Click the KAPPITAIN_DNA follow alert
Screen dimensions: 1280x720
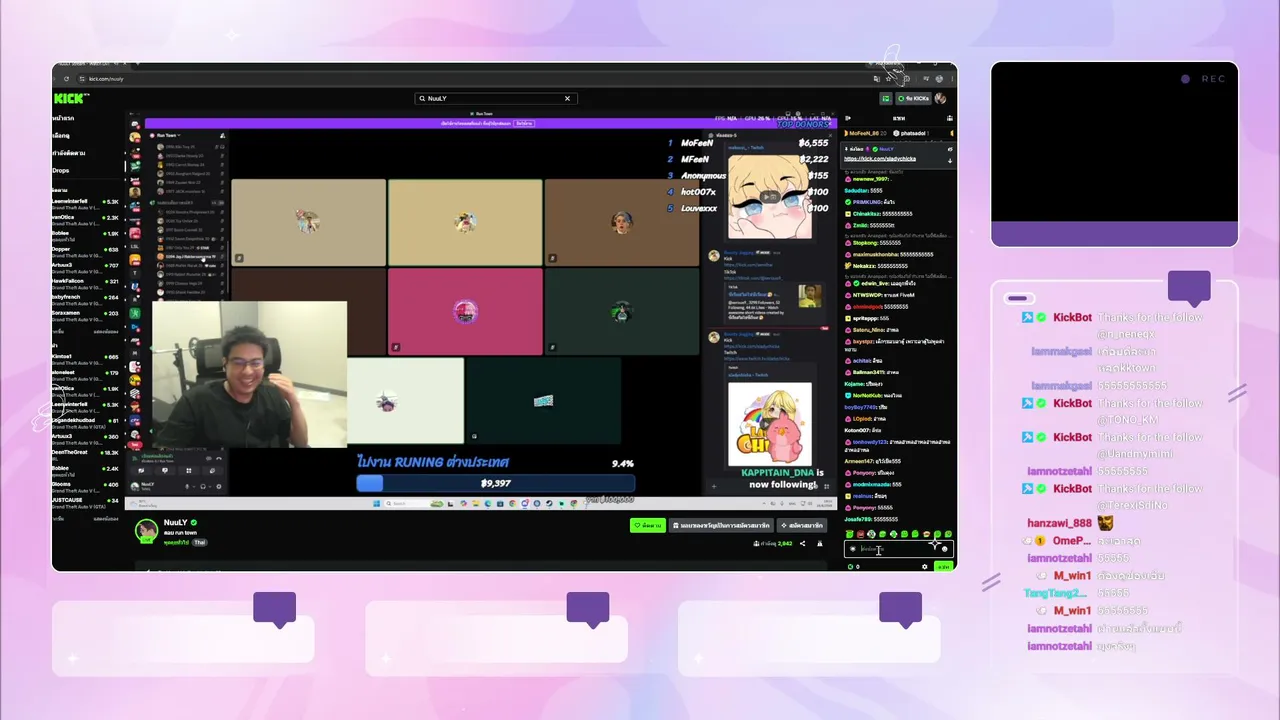coord(782,478)
